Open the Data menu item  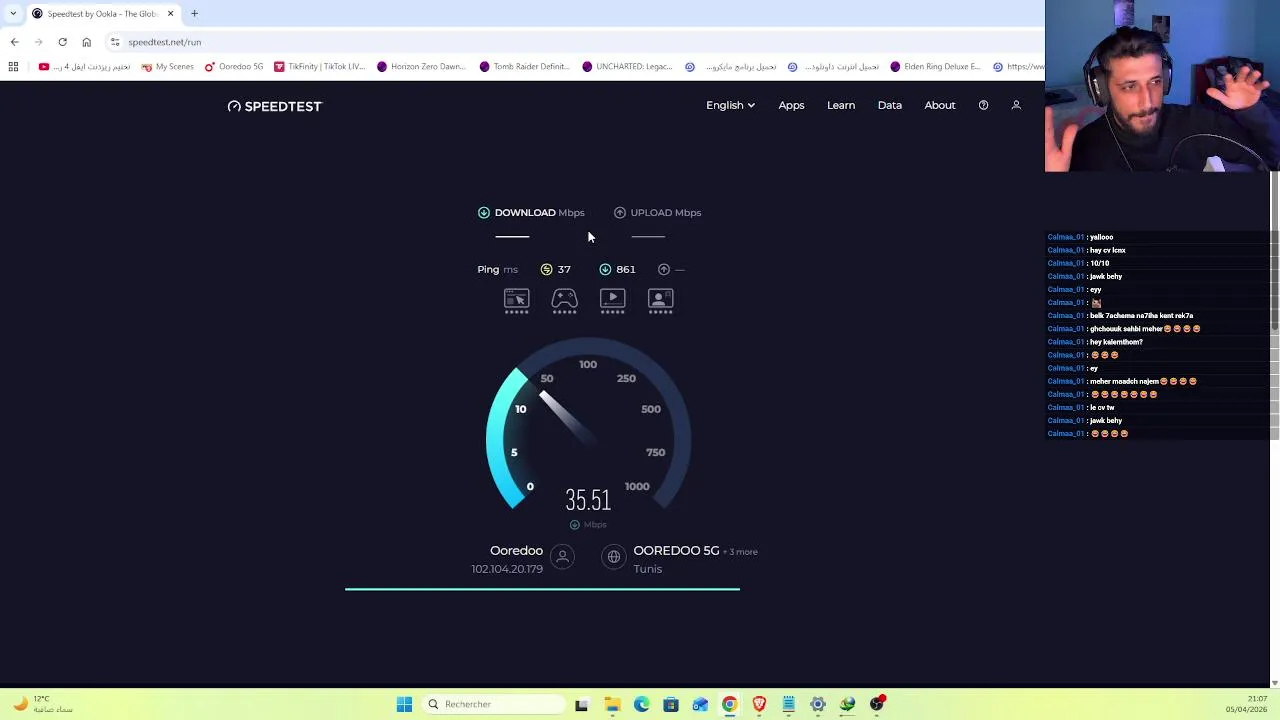pos(890,105)
